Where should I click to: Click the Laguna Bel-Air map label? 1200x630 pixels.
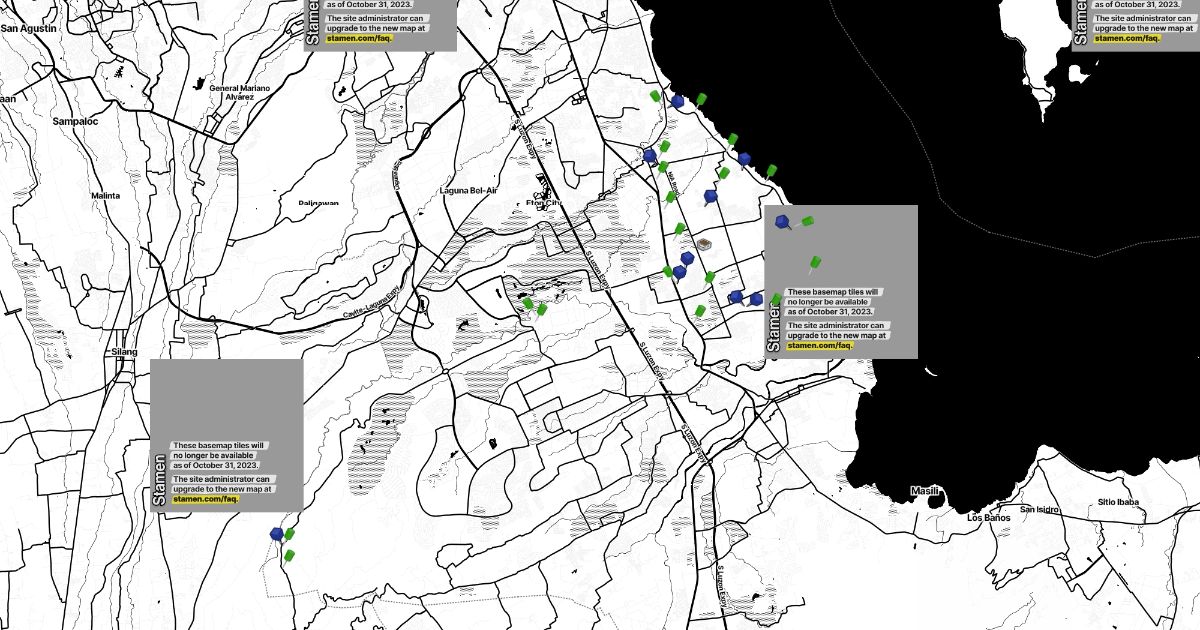[469, 190]
